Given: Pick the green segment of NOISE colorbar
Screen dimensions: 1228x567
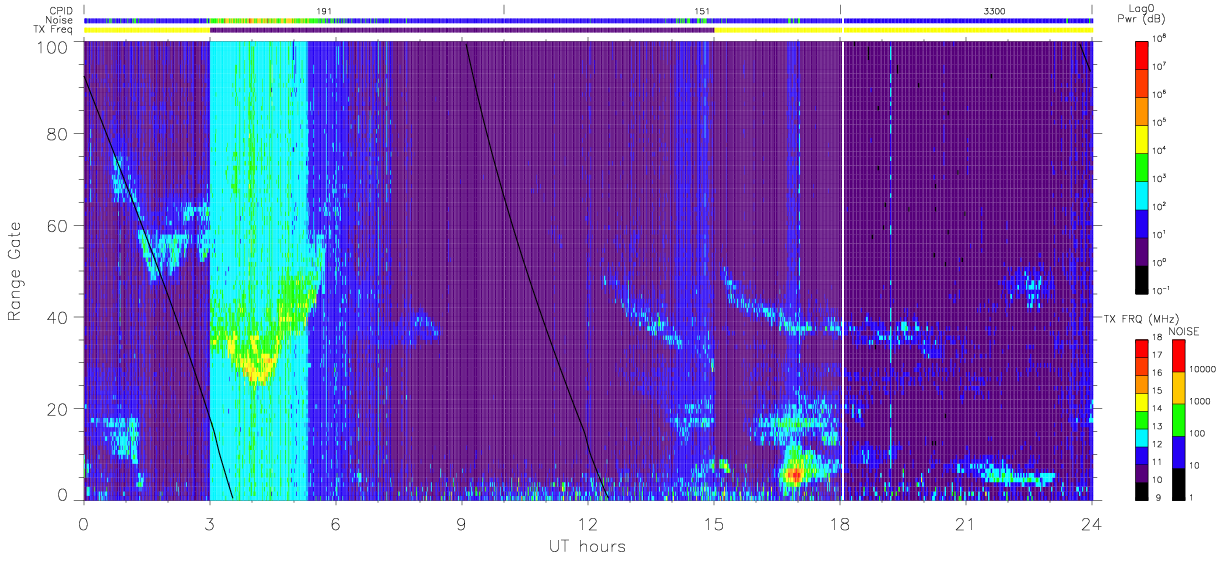Looking at the screenshot, I should coord(1179,419).
